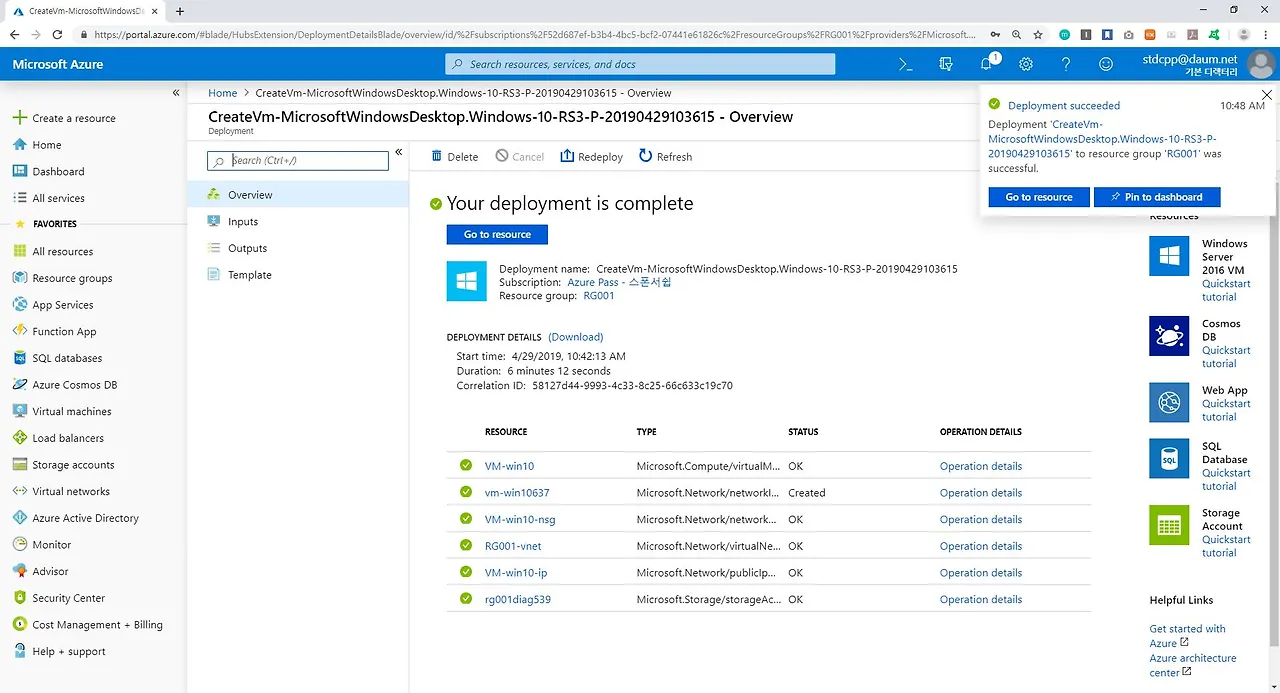Screen dimensions: 1280x693
Task: Click Delete in the deployment toolbar
Action: (x=454, y=157)
